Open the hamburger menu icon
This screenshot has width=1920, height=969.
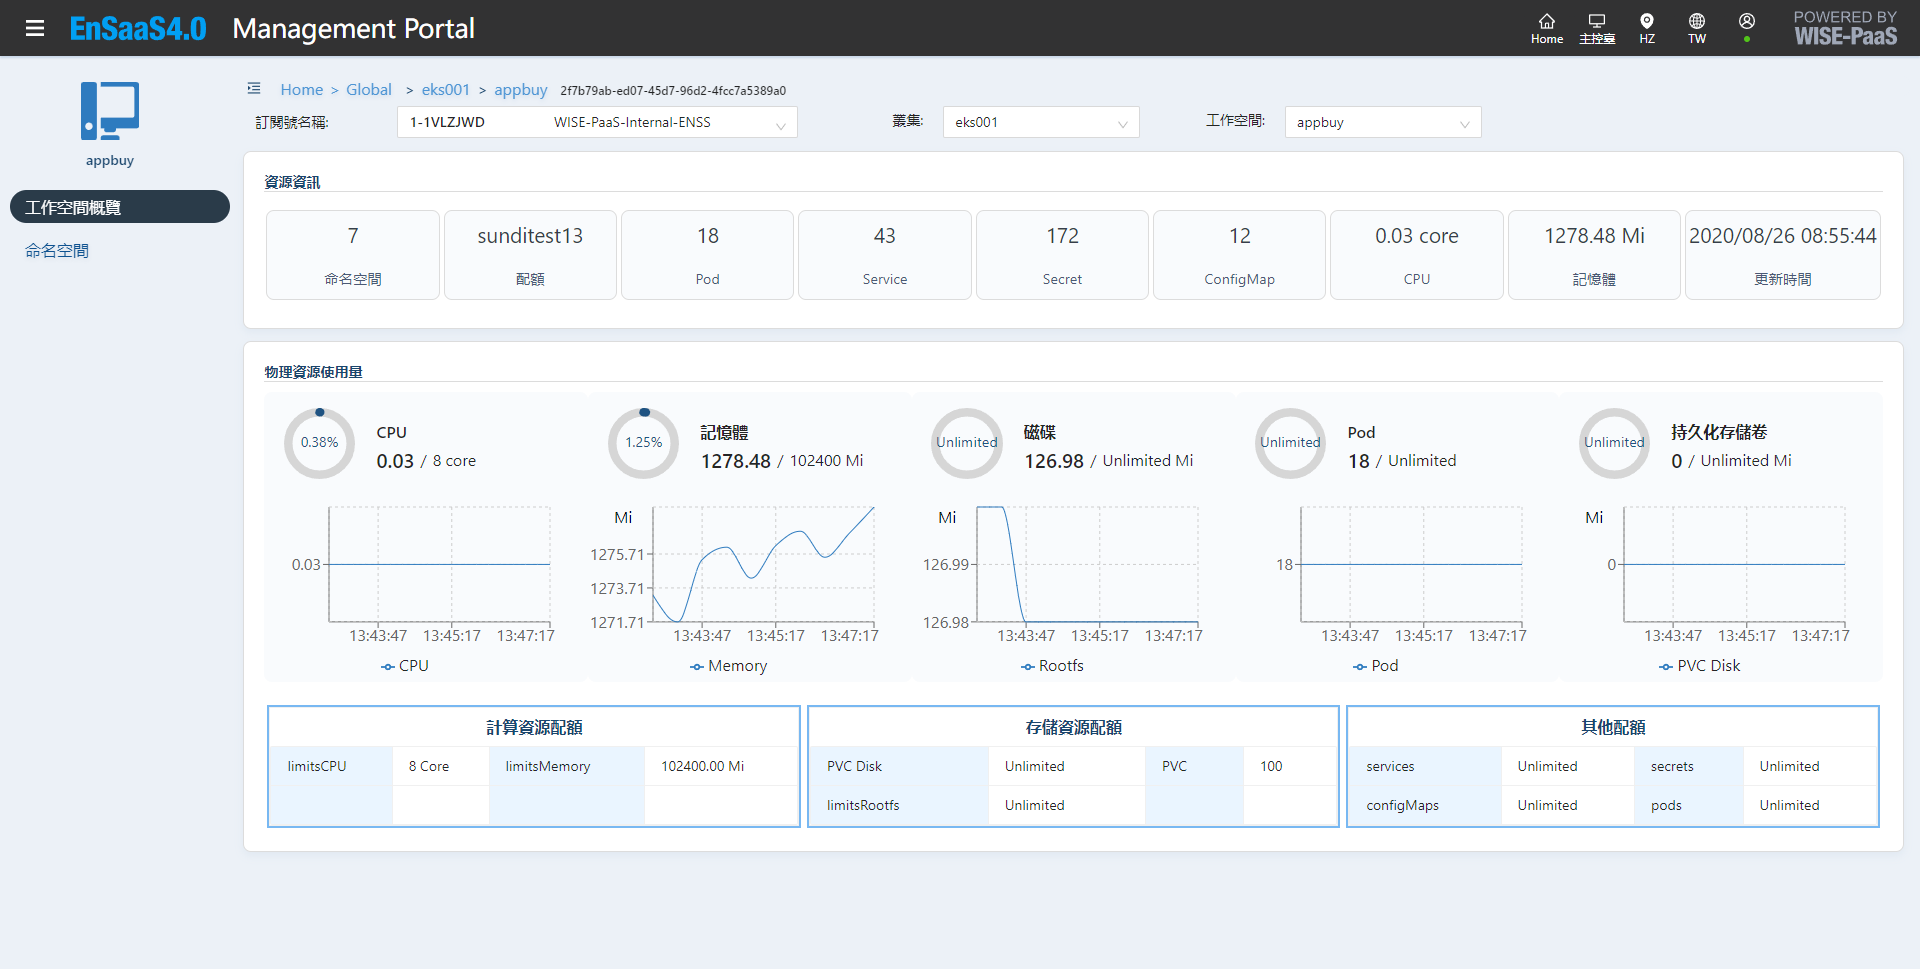(35, 28)
